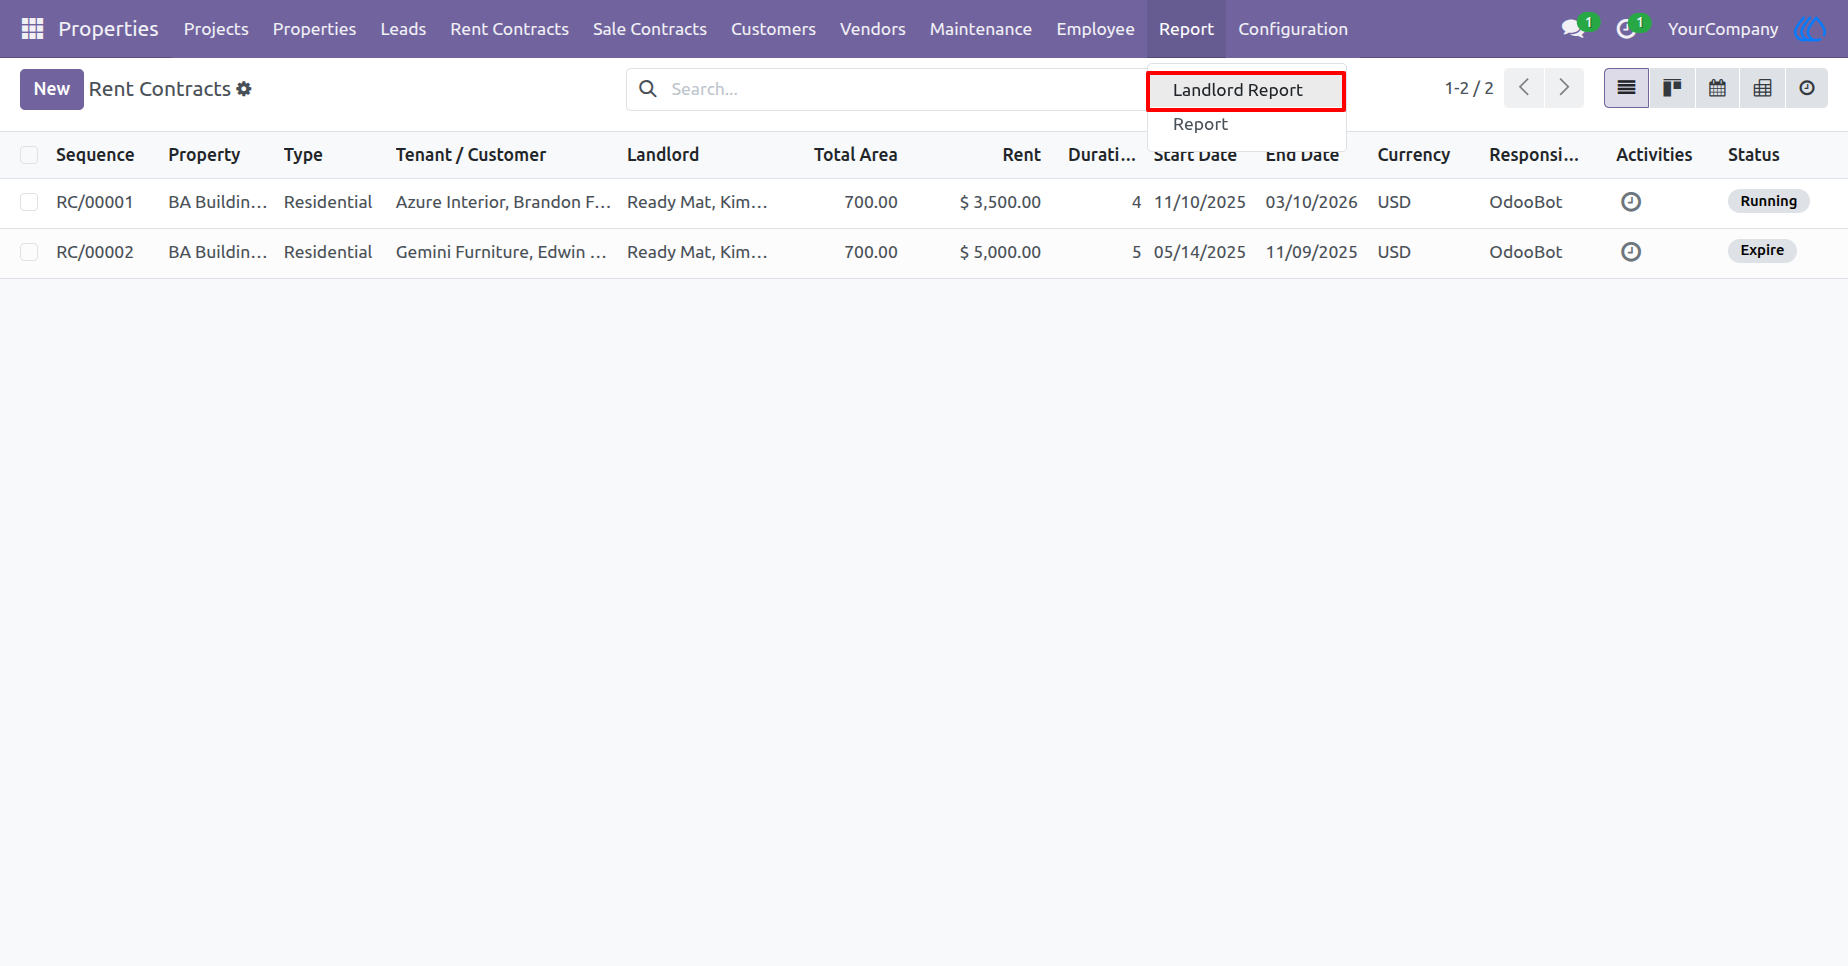Click the Running status badge
The height and width of the screenshot is (966, 1848).
(1768, 201)
